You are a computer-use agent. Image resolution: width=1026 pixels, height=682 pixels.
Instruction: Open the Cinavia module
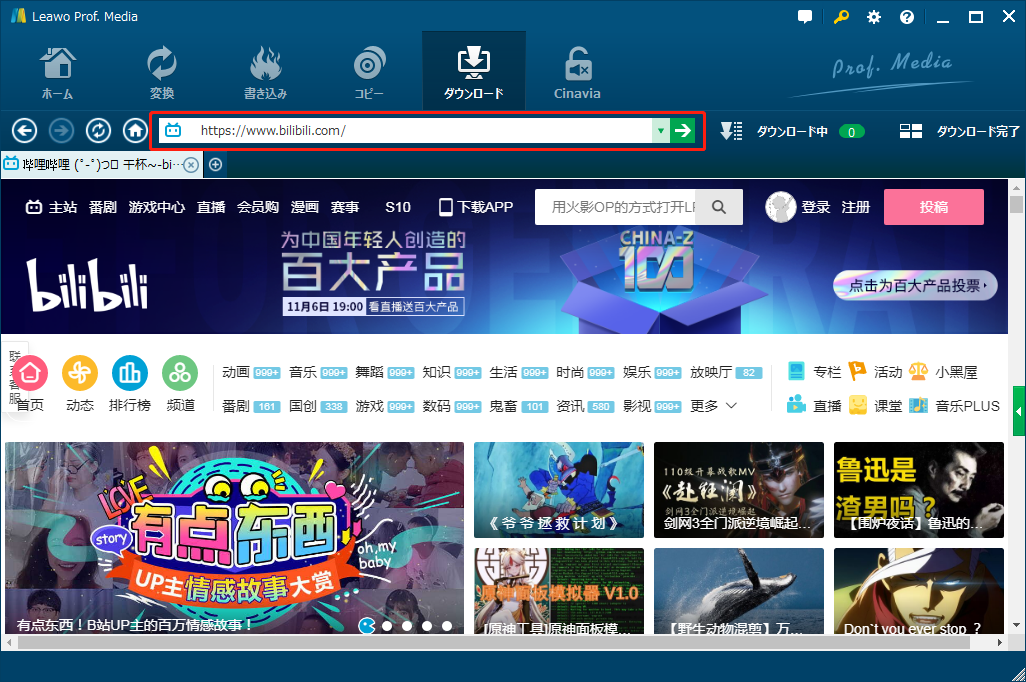[x=577, y=73]
